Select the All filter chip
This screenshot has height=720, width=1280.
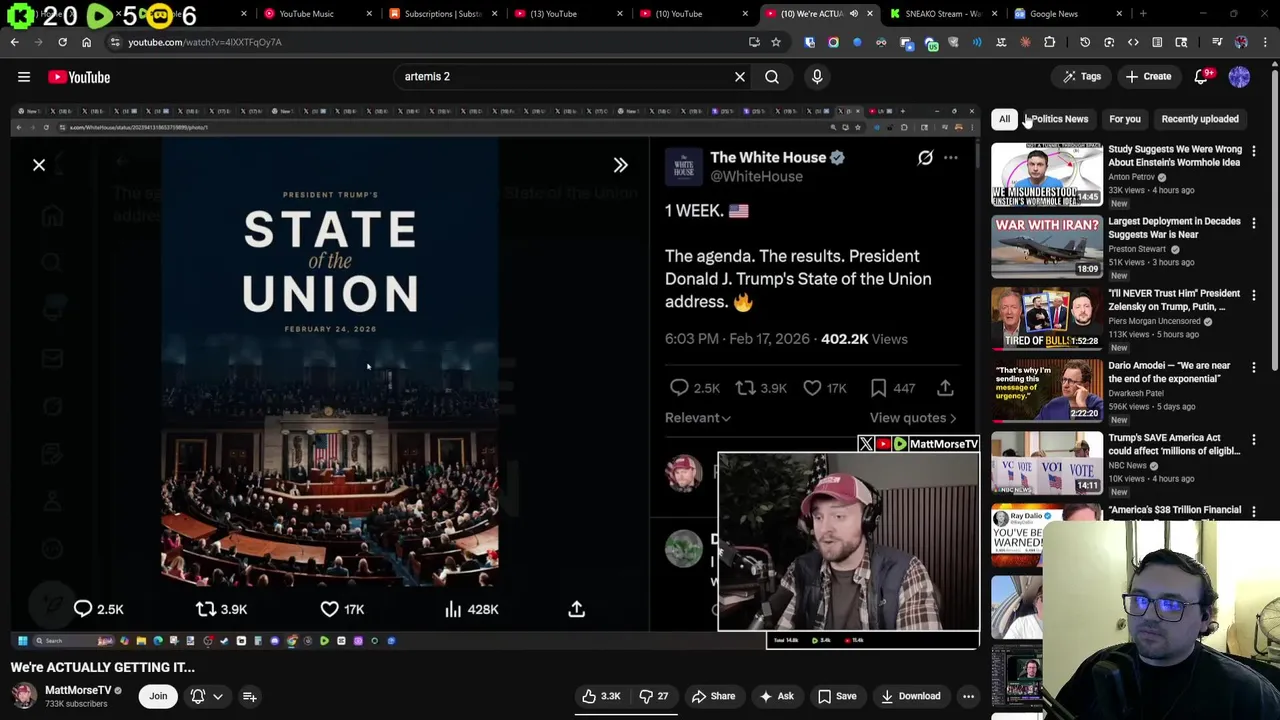[1004, 119]
